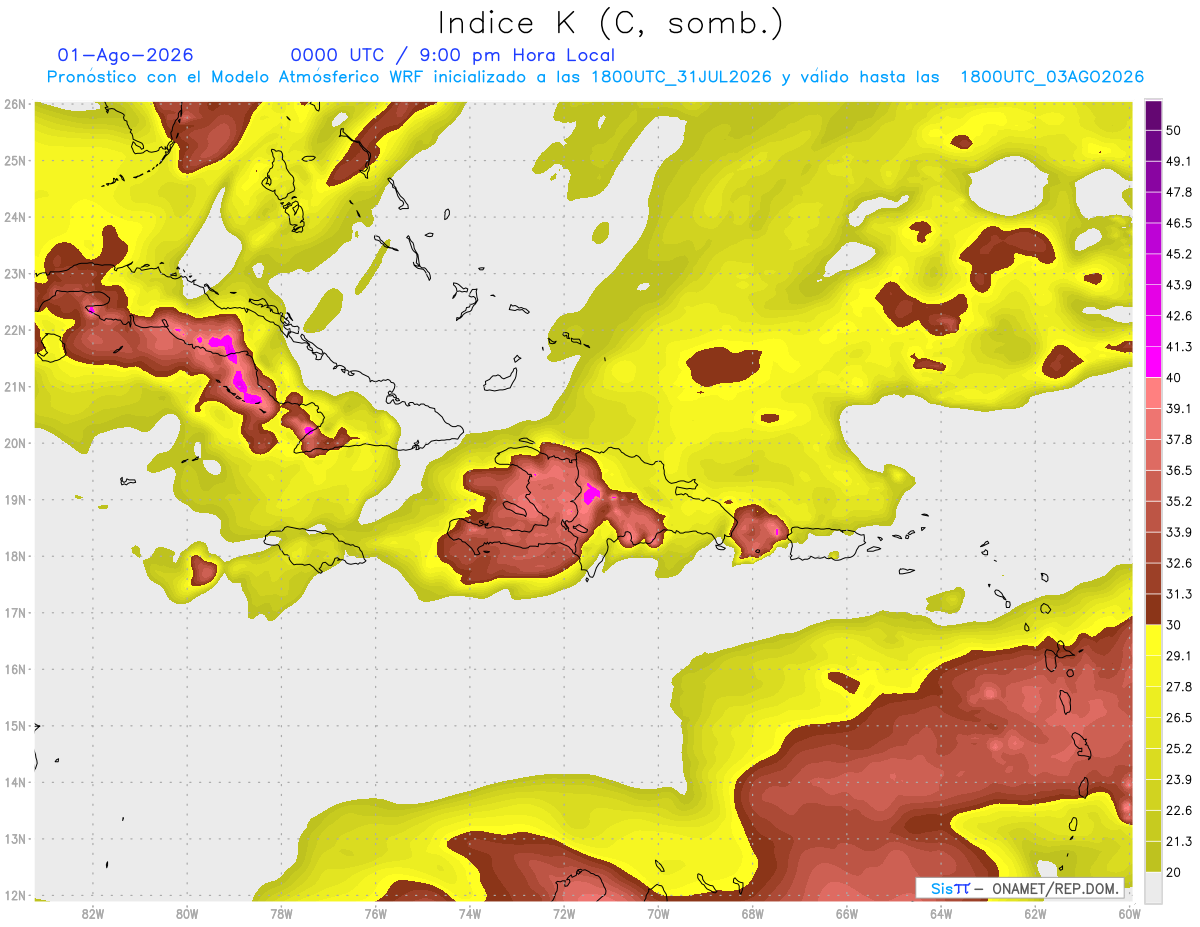This screenshot has height=927, width=1200.
Task: Click the "13N" latitude label
Action: click(x=14, y=838)
